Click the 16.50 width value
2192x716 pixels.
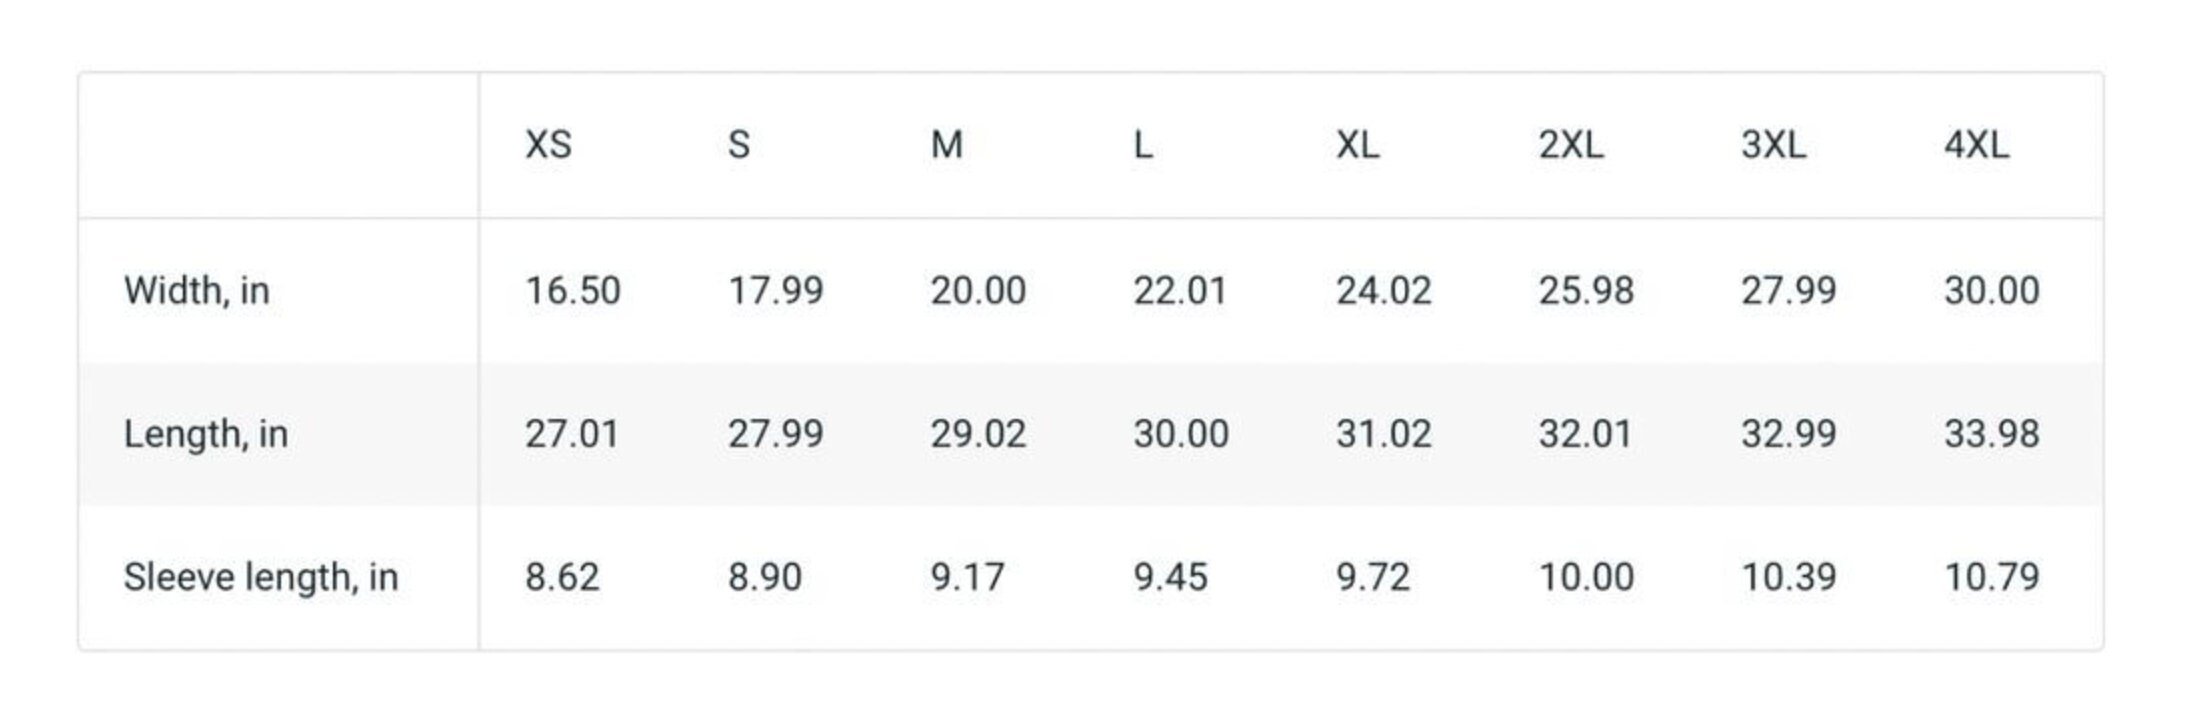[573, 291]
